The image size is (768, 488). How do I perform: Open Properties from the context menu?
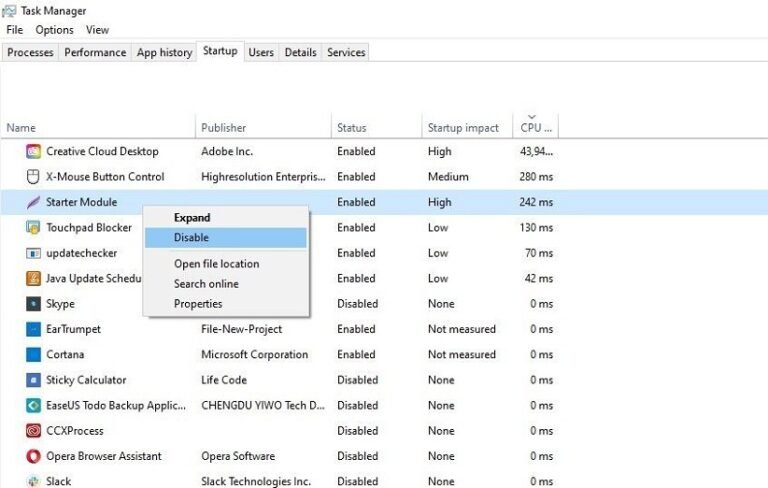coord(198,304)
